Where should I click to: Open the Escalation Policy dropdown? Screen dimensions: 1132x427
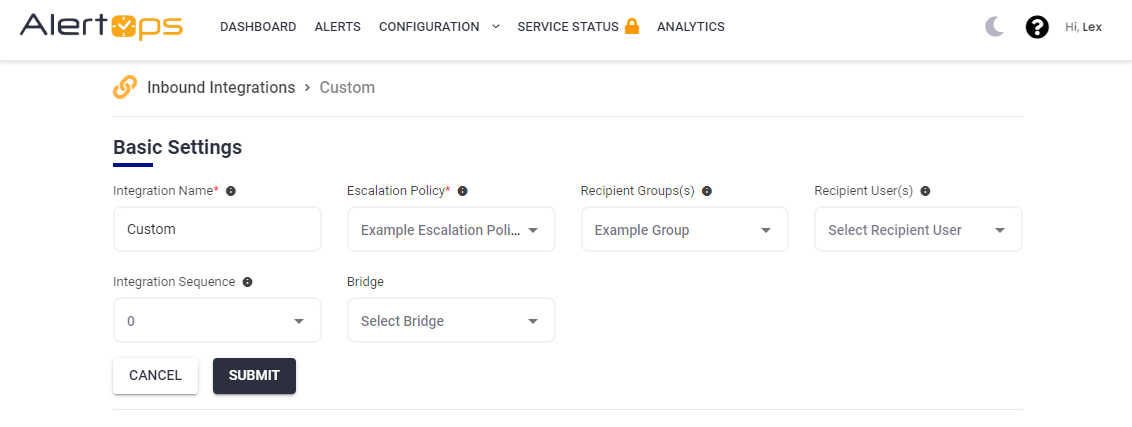click(x=451, y=230)
